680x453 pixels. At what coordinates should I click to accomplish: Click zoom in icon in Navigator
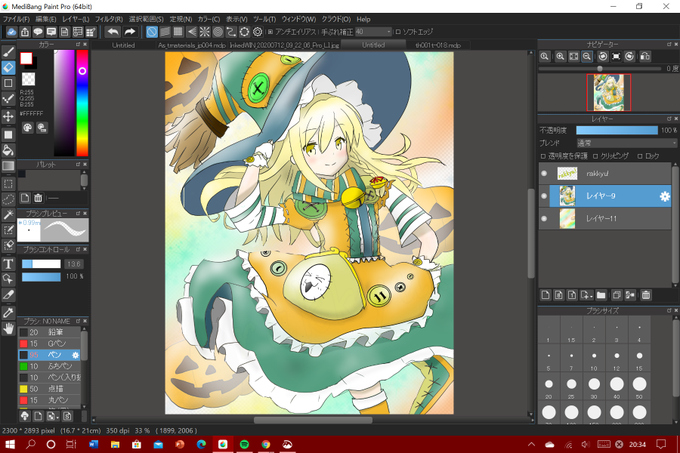(x=560, y=56)
